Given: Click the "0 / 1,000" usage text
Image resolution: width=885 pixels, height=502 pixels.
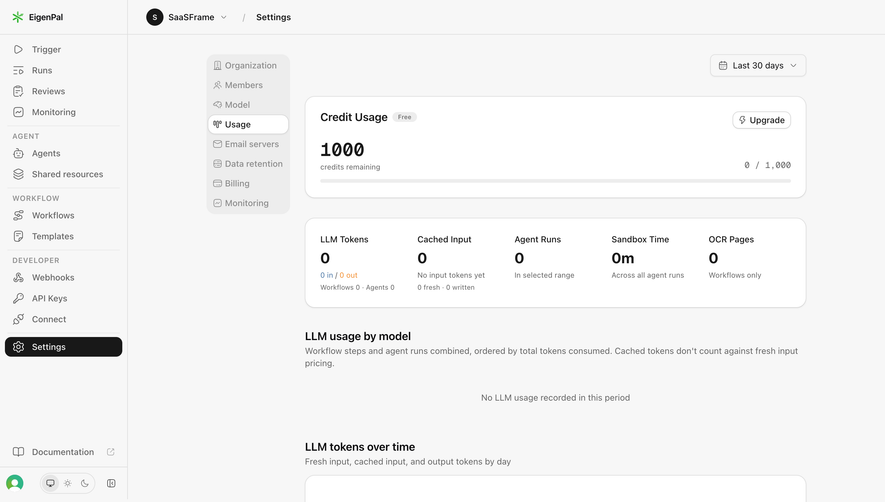Looking at the screenshot, I should click(767, 165).
